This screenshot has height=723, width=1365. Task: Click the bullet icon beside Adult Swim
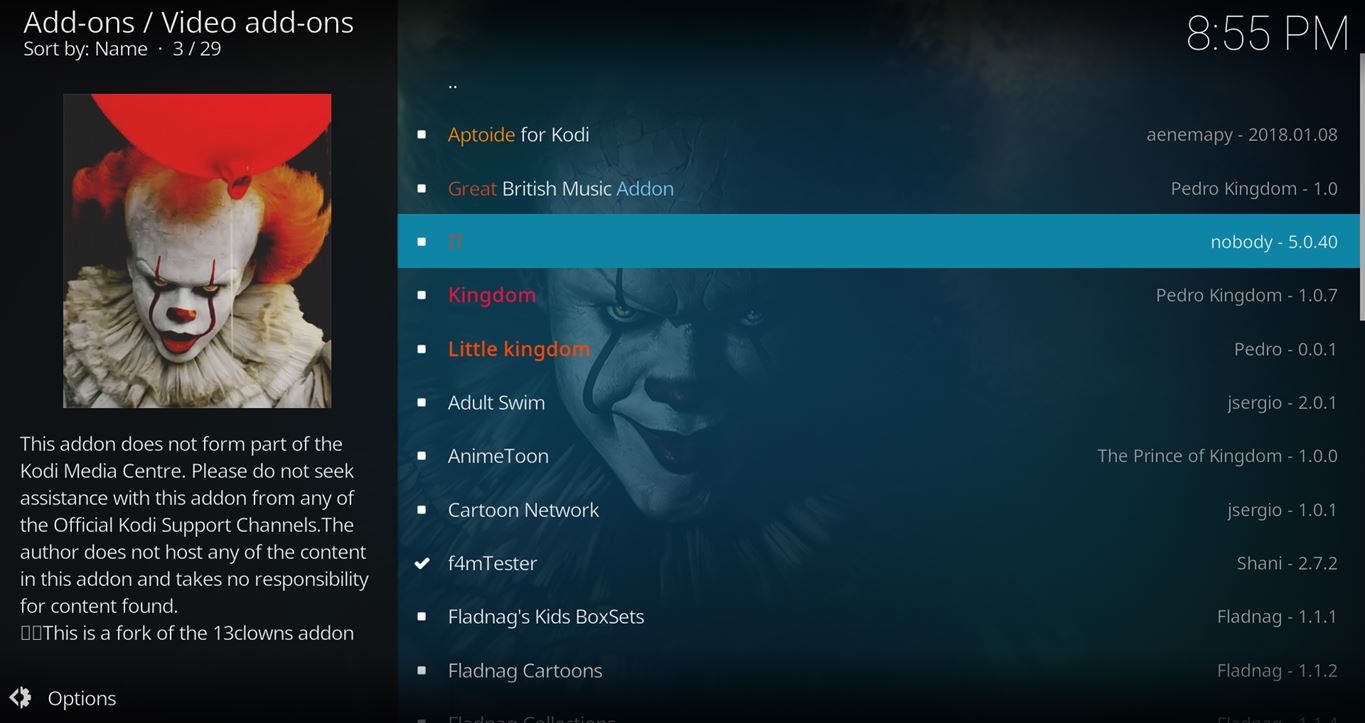[422, 402]
